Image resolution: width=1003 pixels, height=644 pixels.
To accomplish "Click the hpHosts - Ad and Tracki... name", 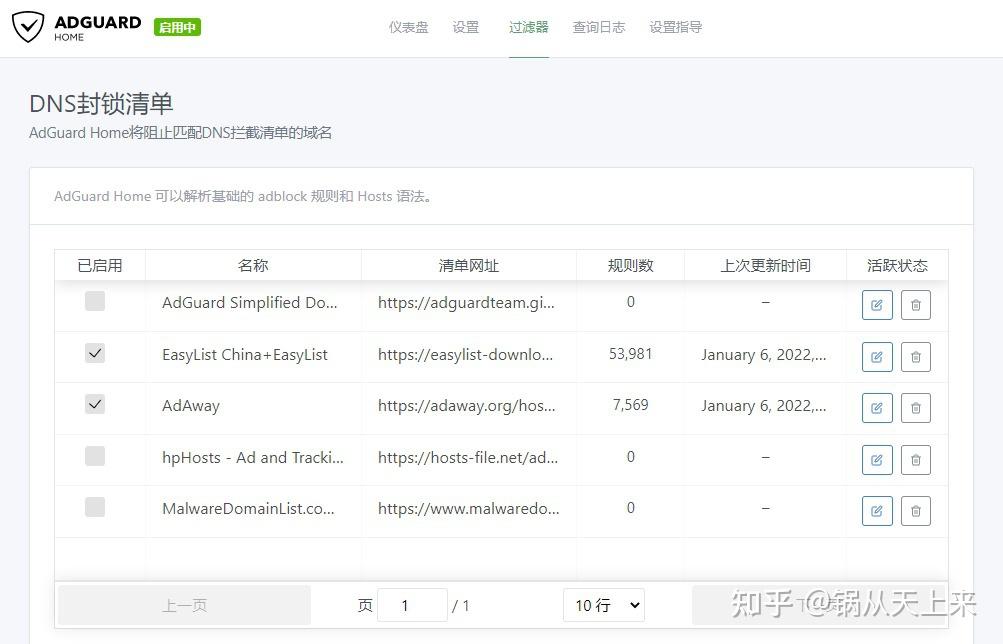I will tap(253, 457).
